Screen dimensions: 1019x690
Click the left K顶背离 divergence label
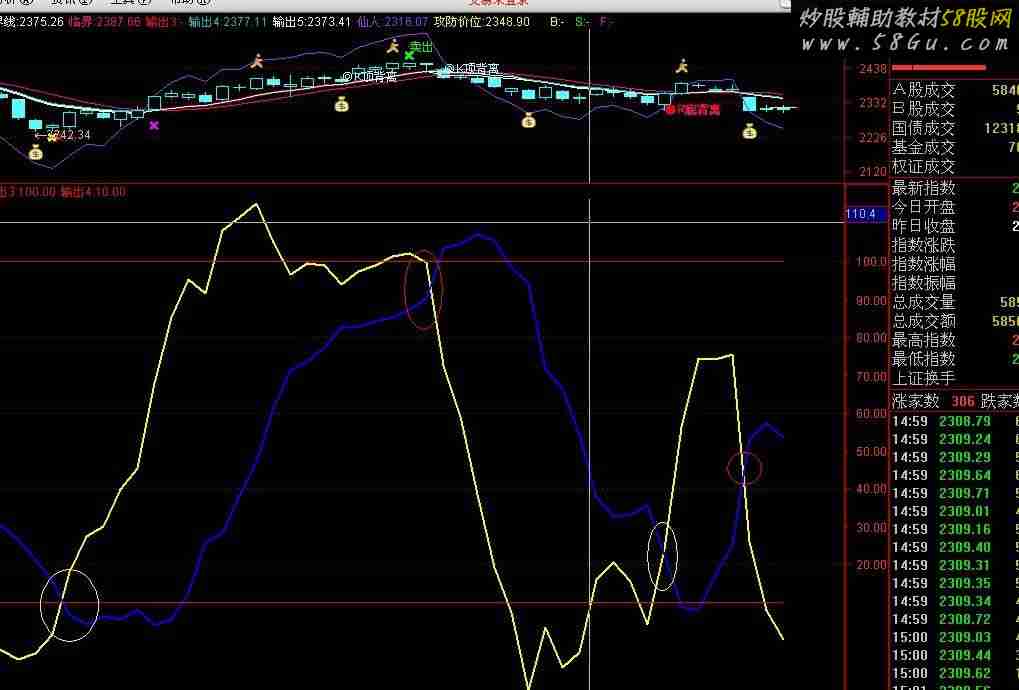369,76
